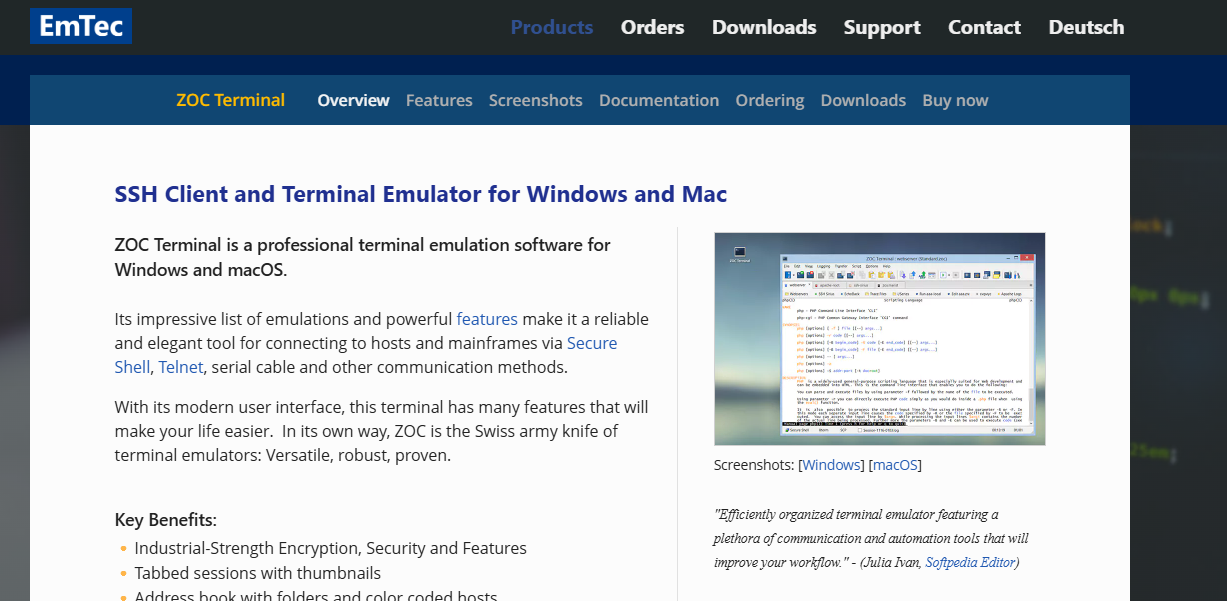1227x601 pixels.
Task: Enlarge the ZOC Terminal screenshot thumbnail
Action: click(879, 338)
